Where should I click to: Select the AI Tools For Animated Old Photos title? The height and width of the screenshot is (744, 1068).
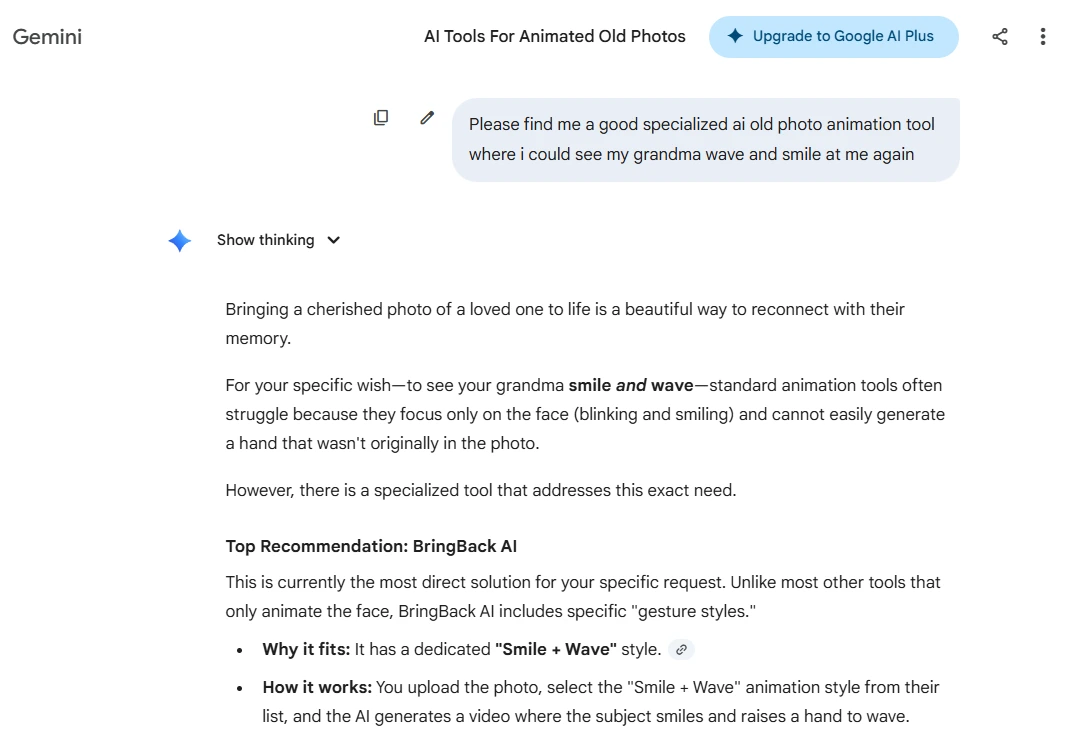pyautogui.click(x=555, y=36)
